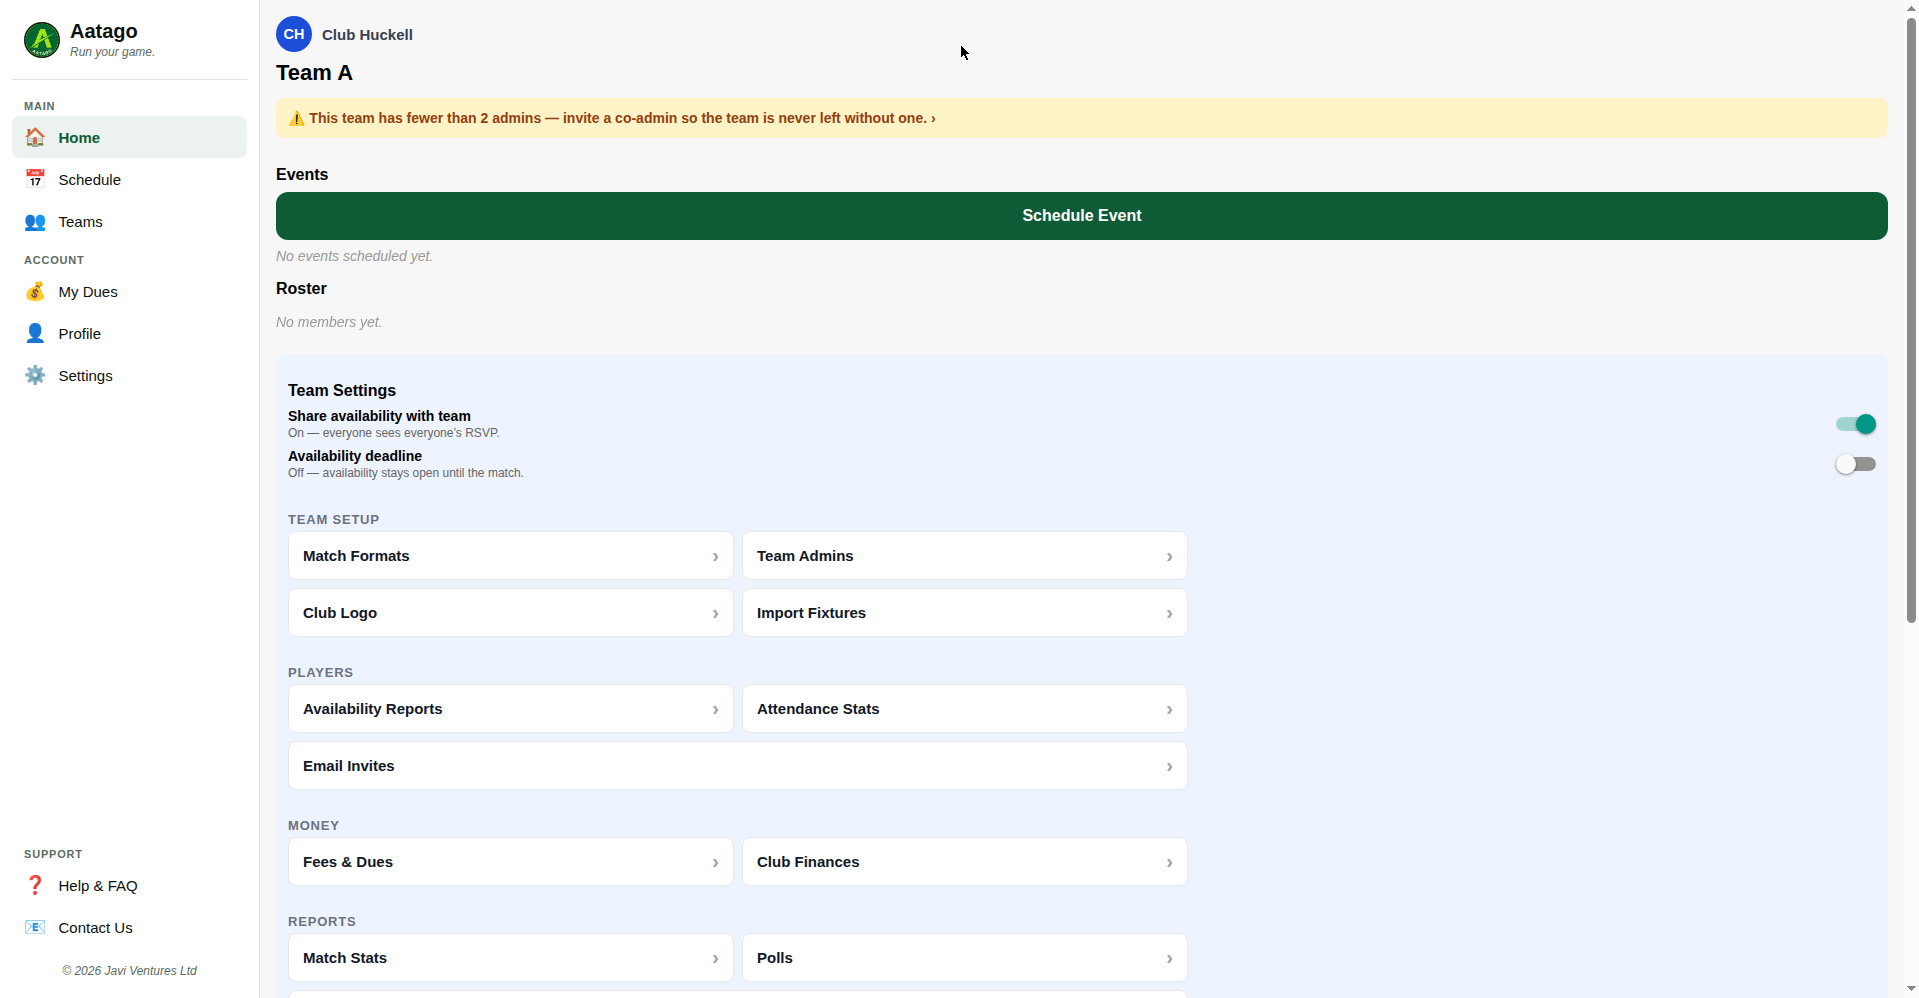This screenshot has width=1919, height=998.
Task: Click the Team A heading
Action: [x=314, y=73]
